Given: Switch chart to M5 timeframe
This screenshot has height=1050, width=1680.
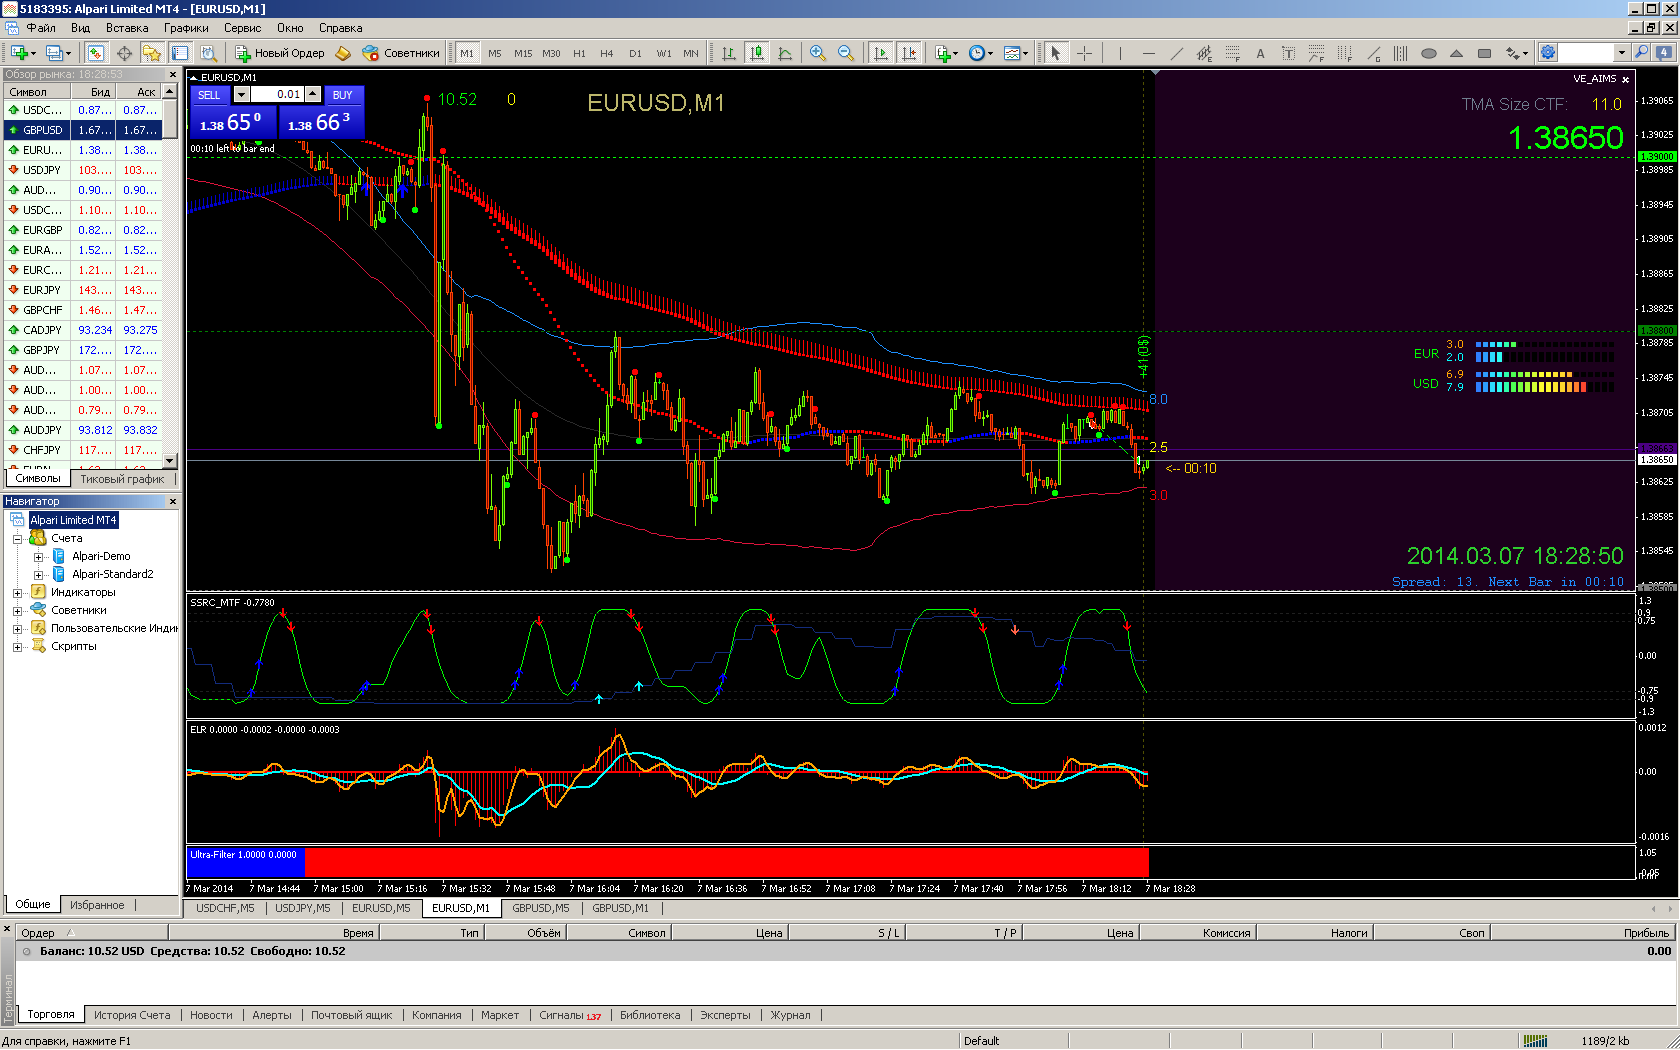Looking at the screenshot, I should [495, 53].
